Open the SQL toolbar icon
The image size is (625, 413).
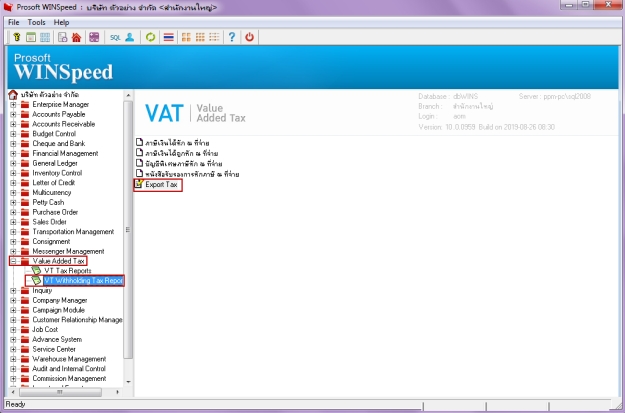[x=115, y=37]
